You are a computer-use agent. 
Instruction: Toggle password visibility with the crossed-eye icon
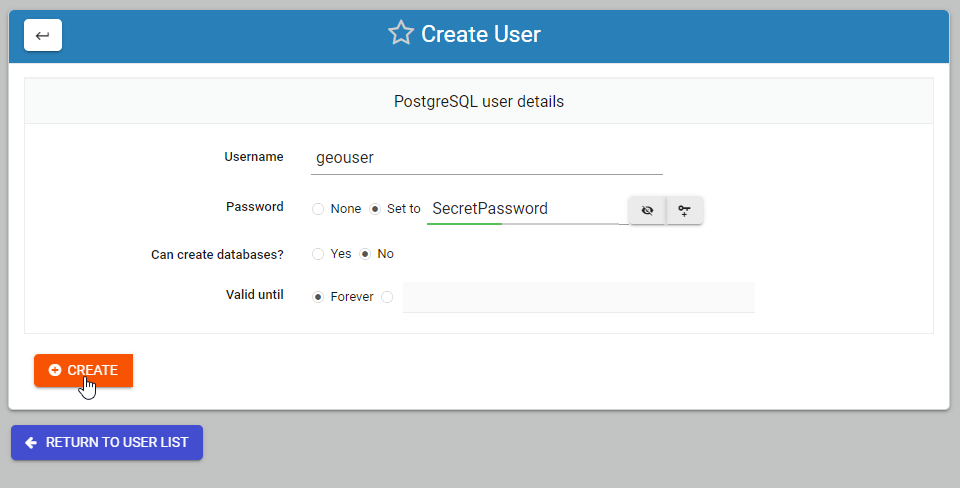647,210
